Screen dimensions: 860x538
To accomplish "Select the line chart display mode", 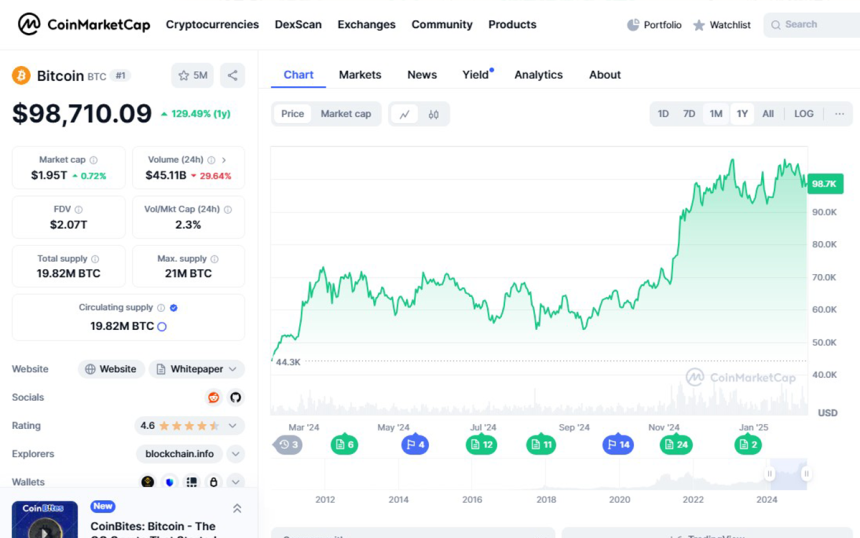I will (404, 114).
